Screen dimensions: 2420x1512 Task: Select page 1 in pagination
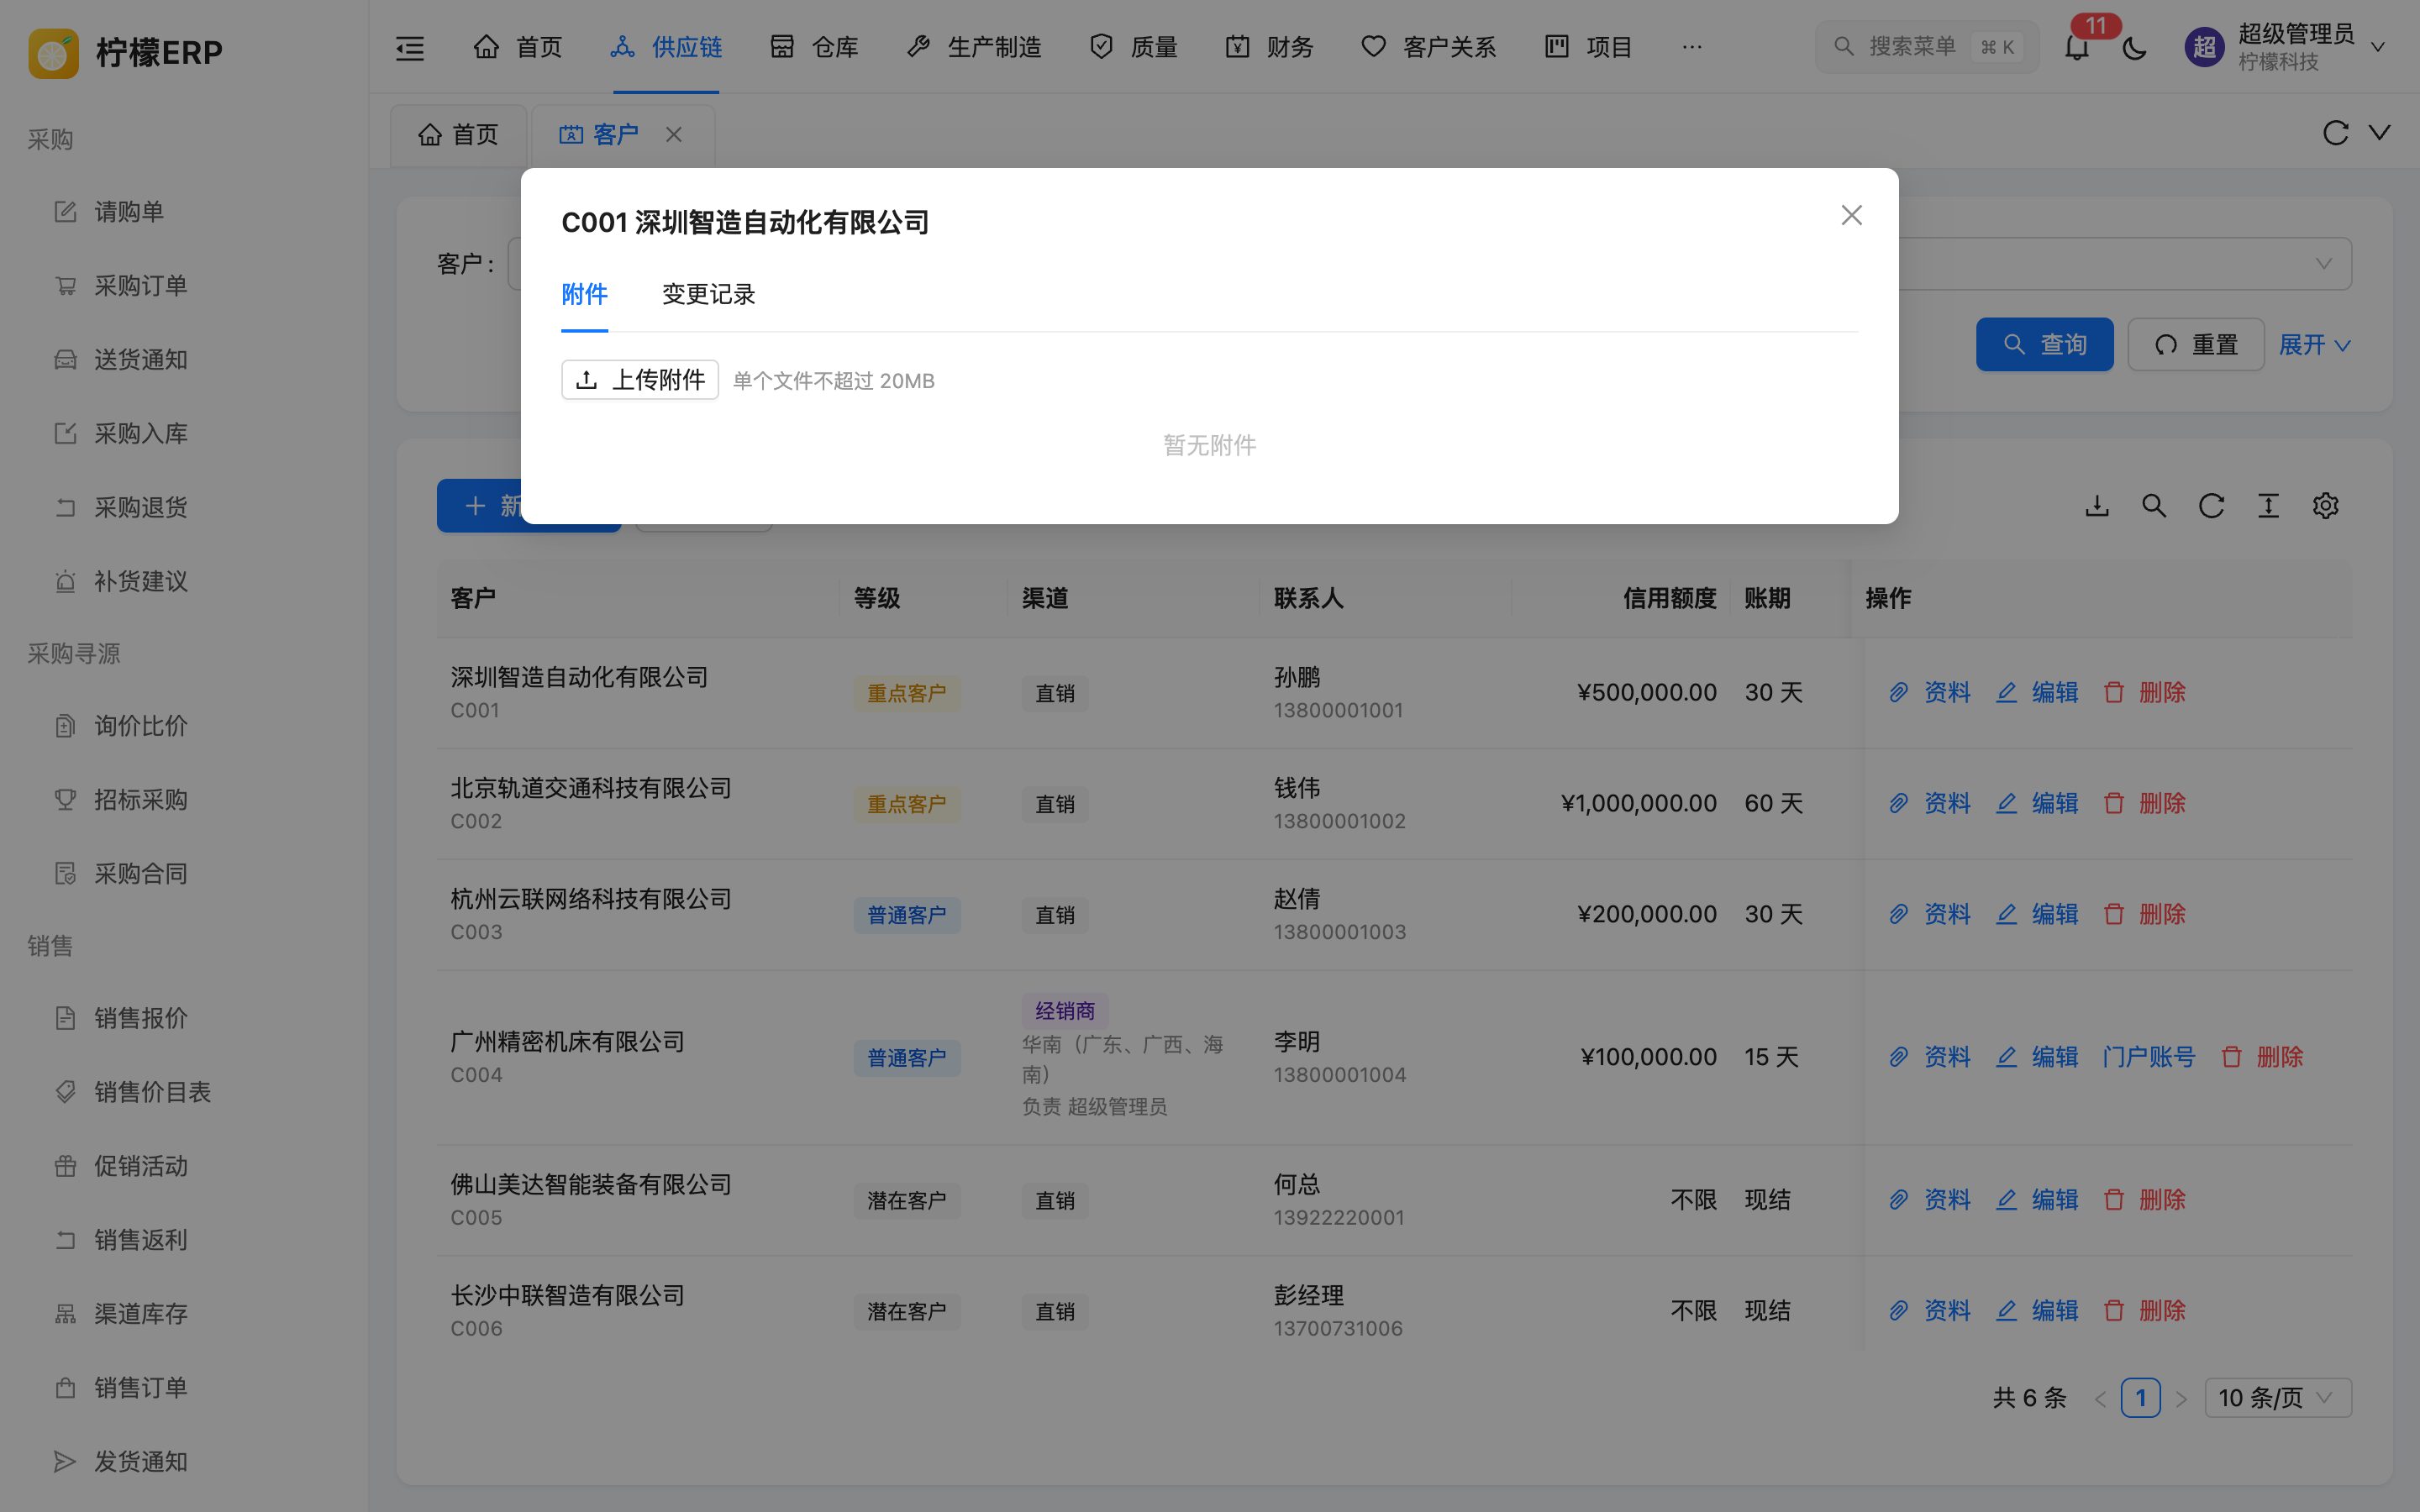click(2140, 1398)
